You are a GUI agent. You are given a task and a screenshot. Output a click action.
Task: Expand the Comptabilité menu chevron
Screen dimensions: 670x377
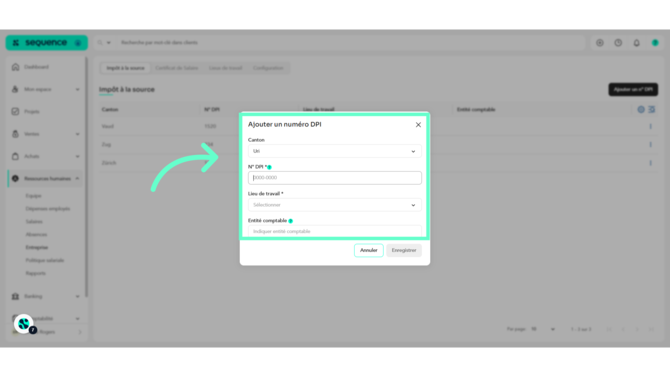click(x=77, y=318)
